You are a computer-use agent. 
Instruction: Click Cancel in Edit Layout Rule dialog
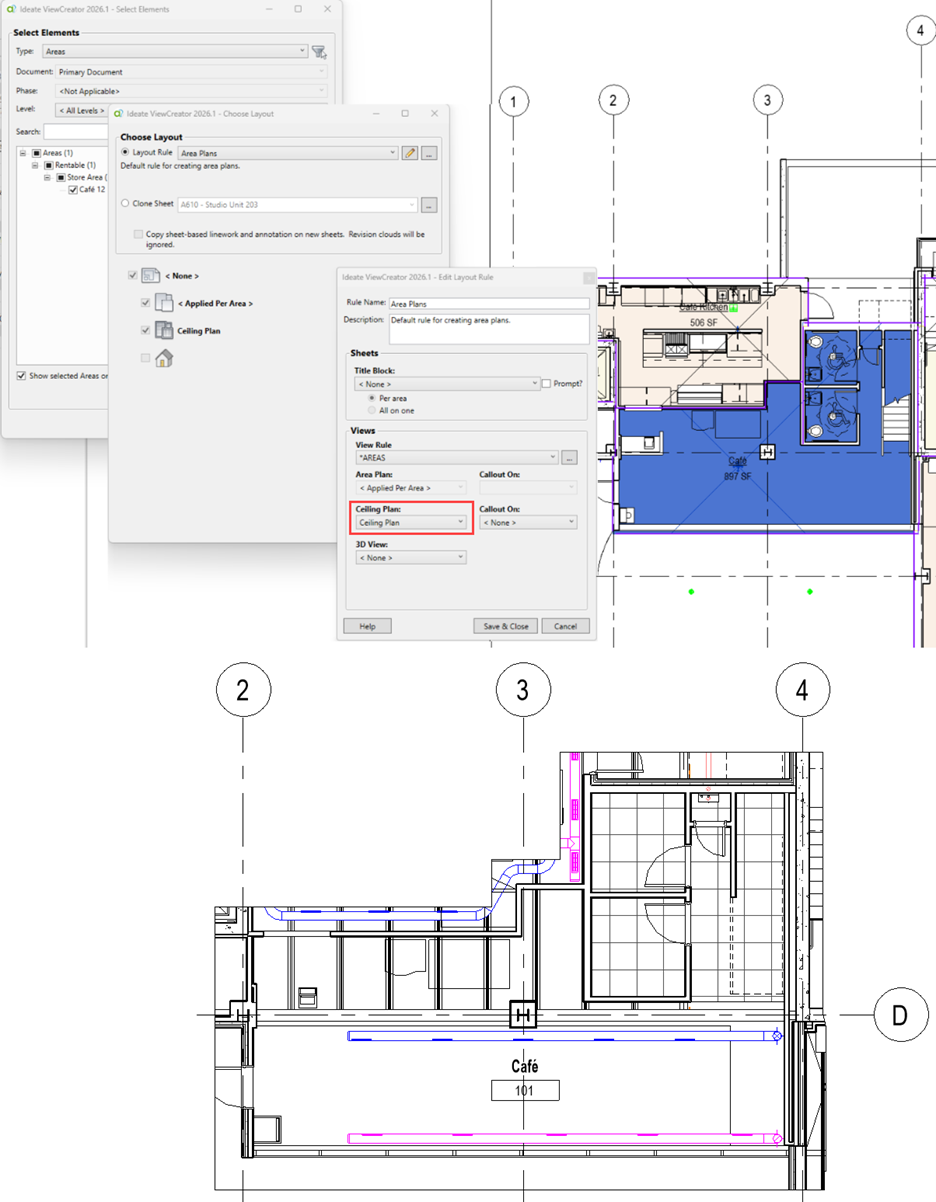[x=565, y=626]
